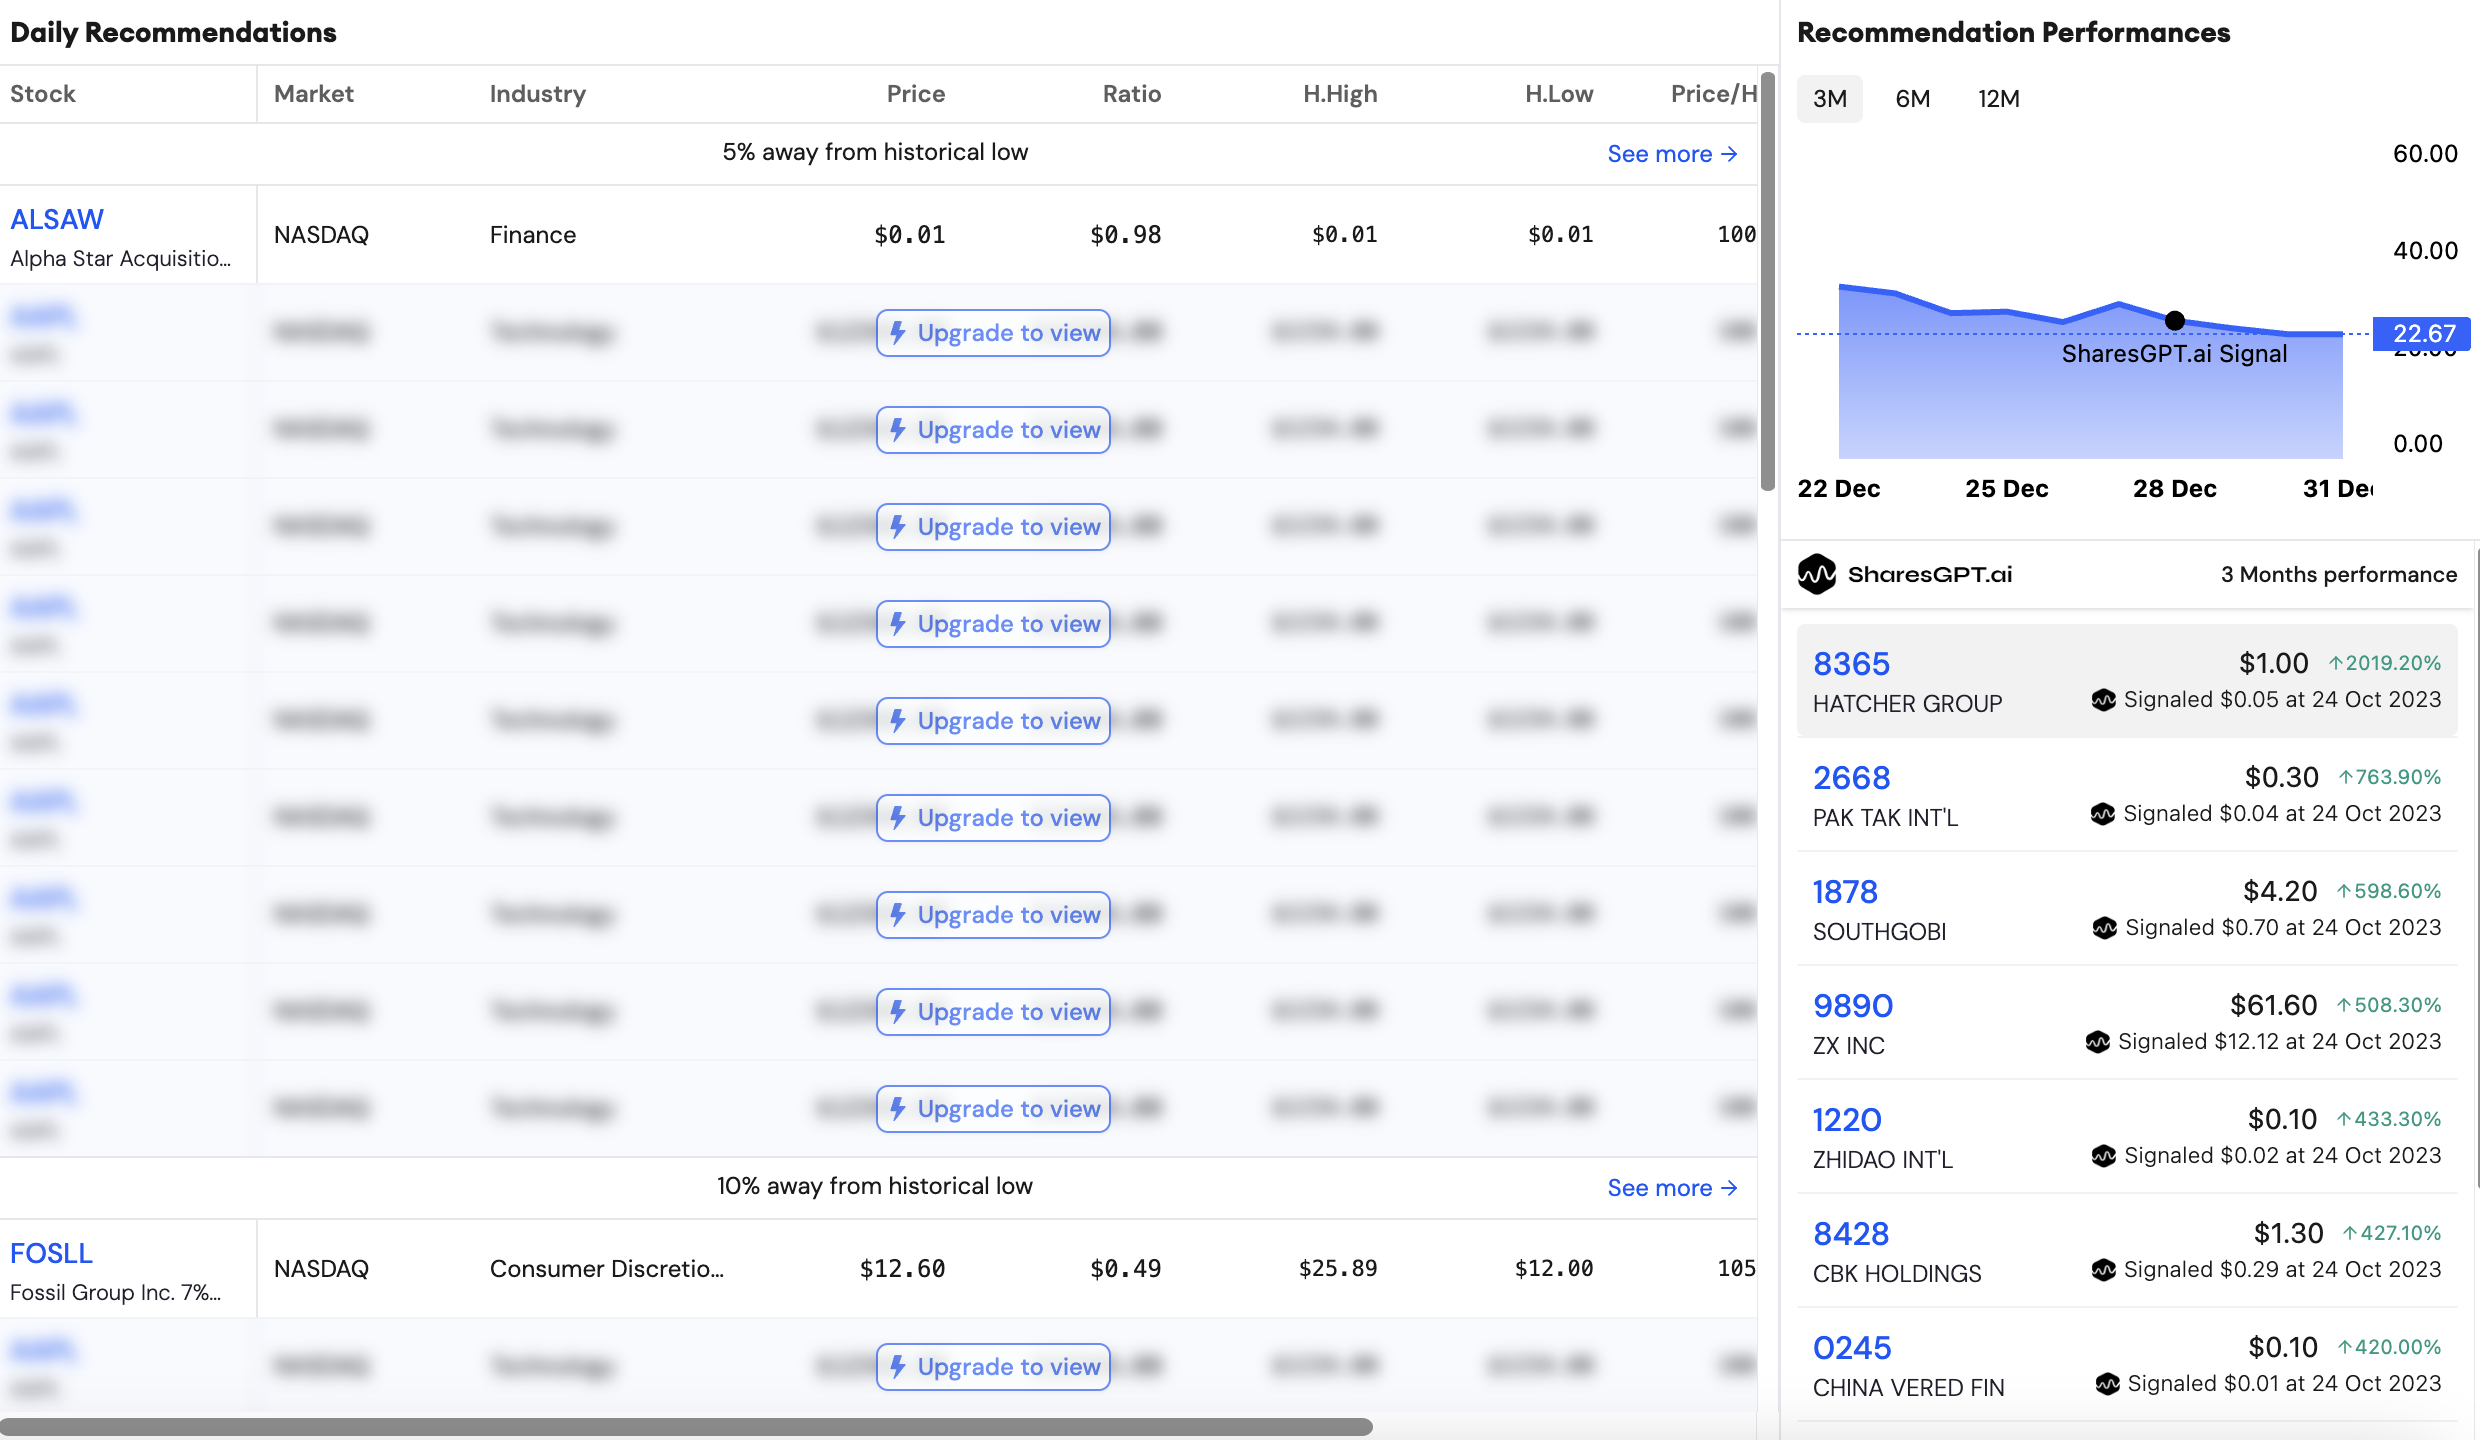
Task: Click the Ratio column header
Action: (x=1132, y=94)
